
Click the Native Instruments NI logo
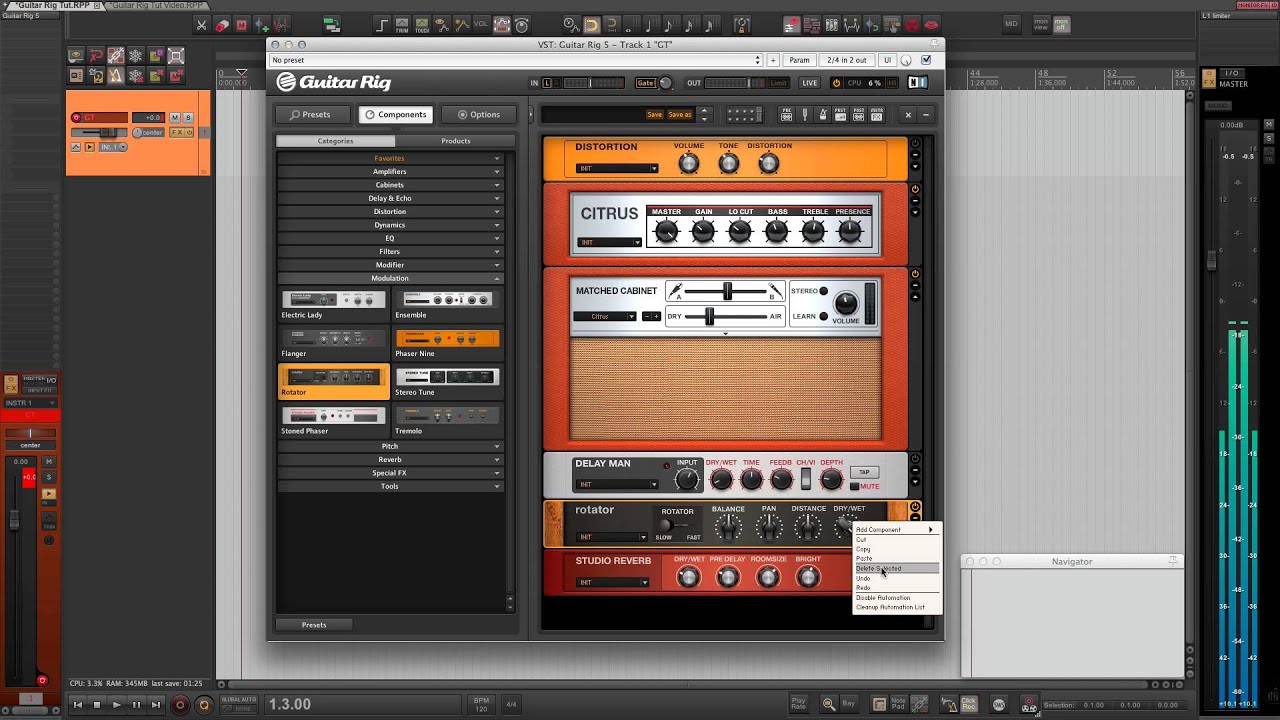point(918,82)
